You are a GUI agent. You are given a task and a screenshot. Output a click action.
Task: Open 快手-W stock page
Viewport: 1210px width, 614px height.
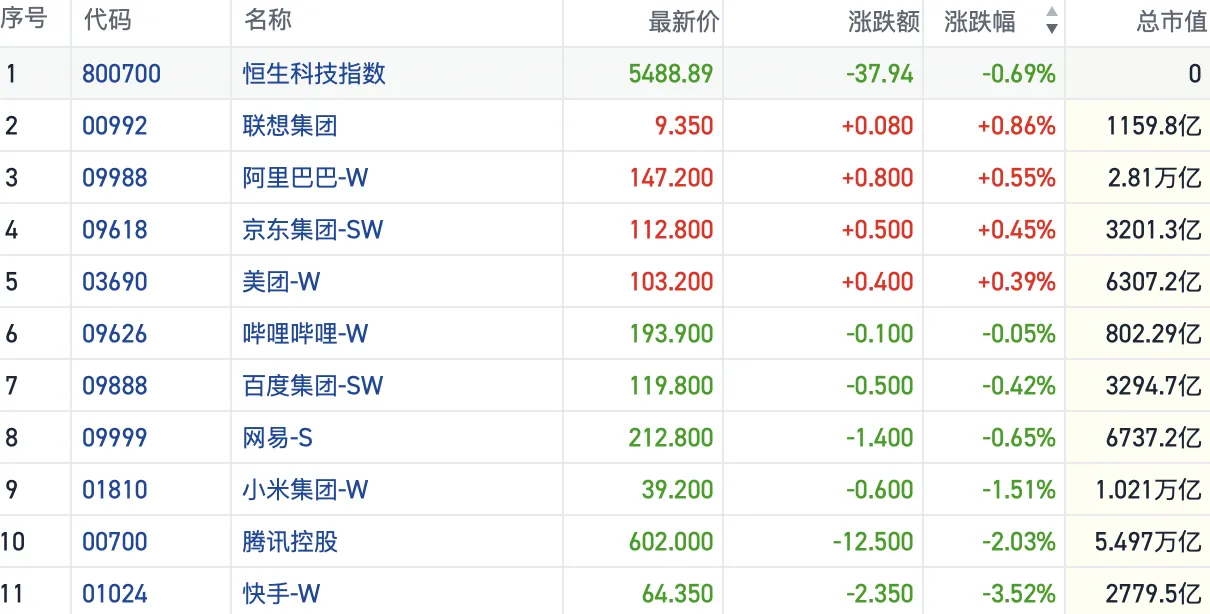(282, 594)
